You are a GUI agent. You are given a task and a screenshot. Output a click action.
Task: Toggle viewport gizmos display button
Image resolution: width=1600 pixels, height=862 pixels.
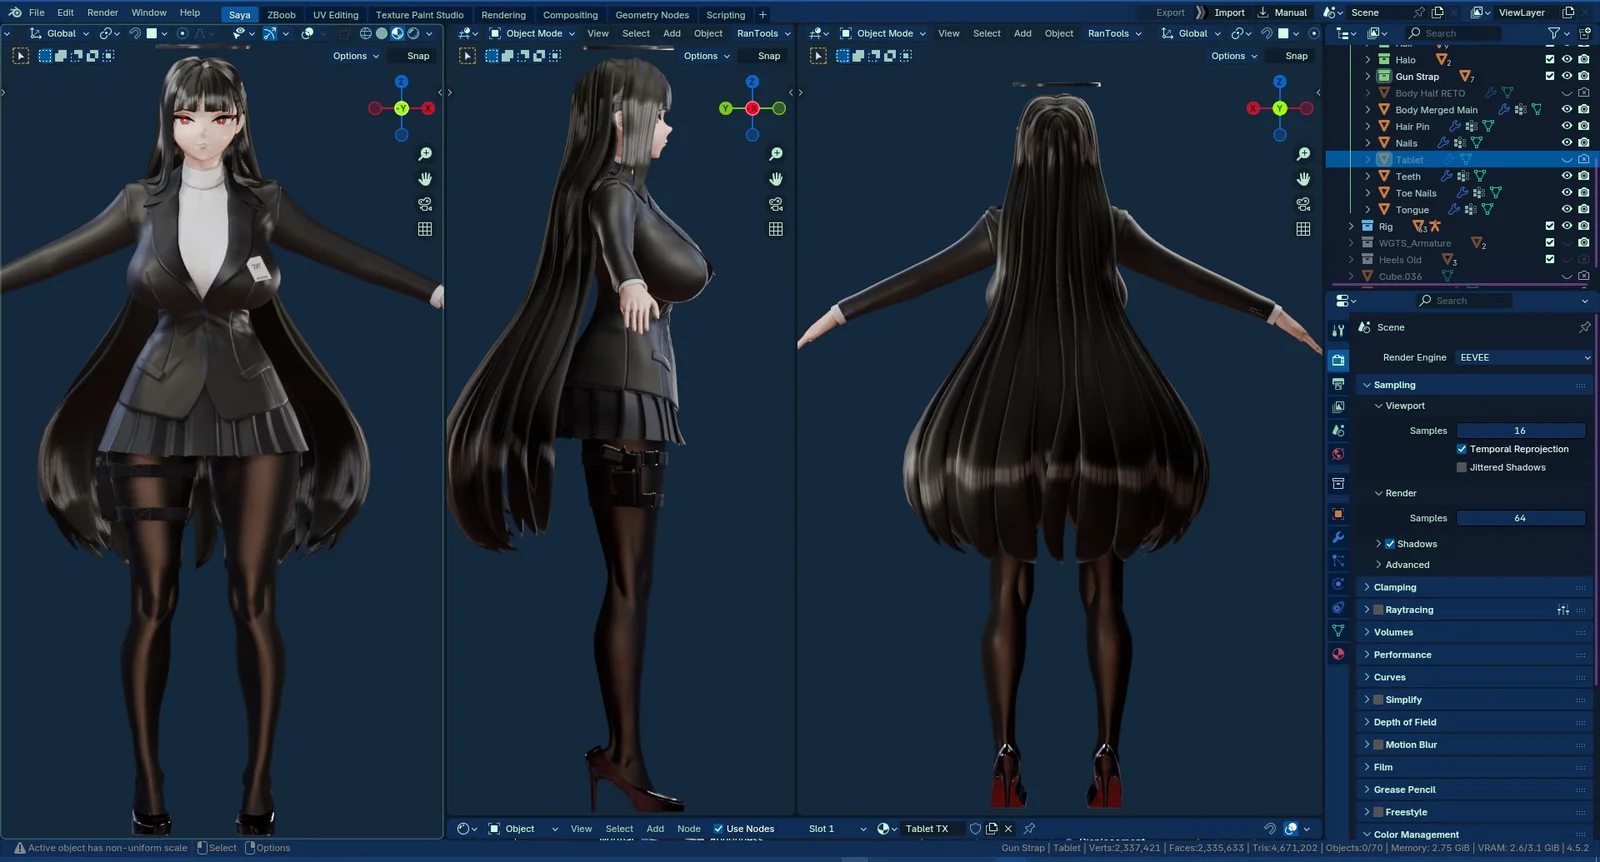[270, 33]
